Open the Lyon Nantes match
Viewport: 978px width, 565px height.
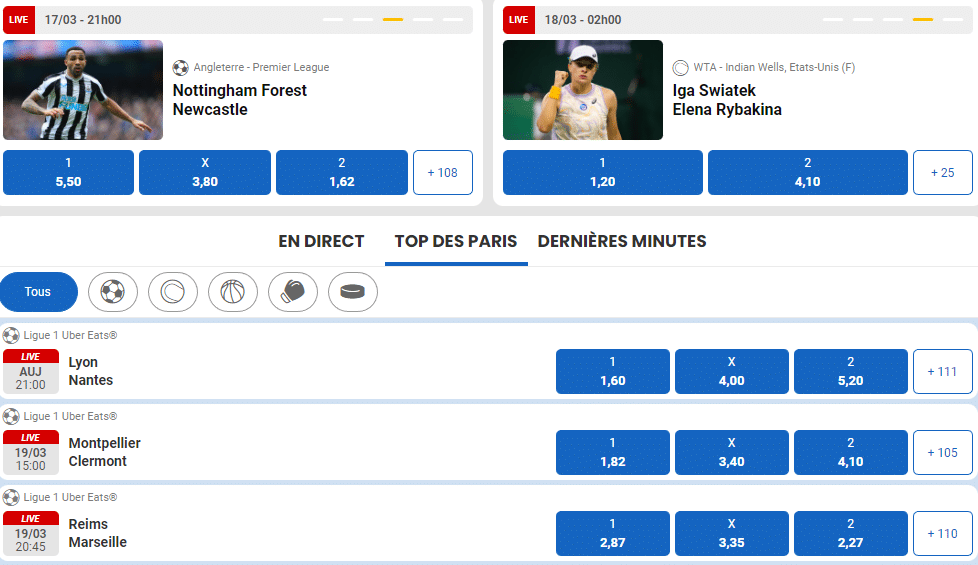pos(91,371)
